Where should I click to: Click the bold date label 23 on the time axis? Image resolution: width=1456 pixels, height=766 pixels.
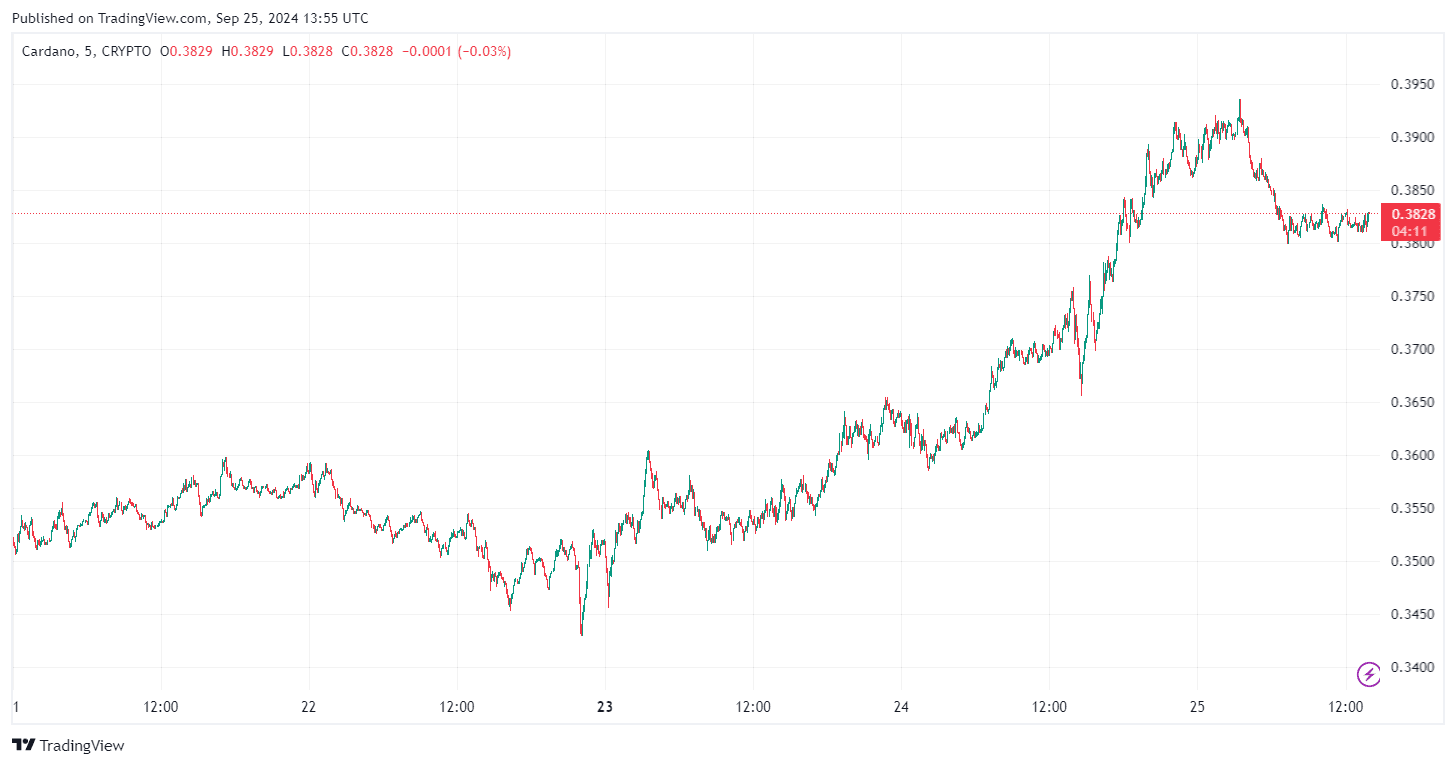(x=604, y=707)
